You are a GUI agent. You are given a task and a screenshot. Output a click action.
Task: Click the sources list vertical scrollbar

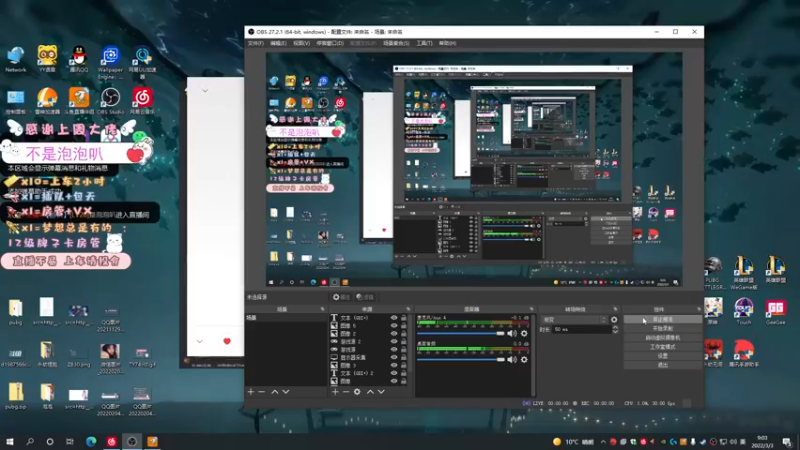point(410,342)
